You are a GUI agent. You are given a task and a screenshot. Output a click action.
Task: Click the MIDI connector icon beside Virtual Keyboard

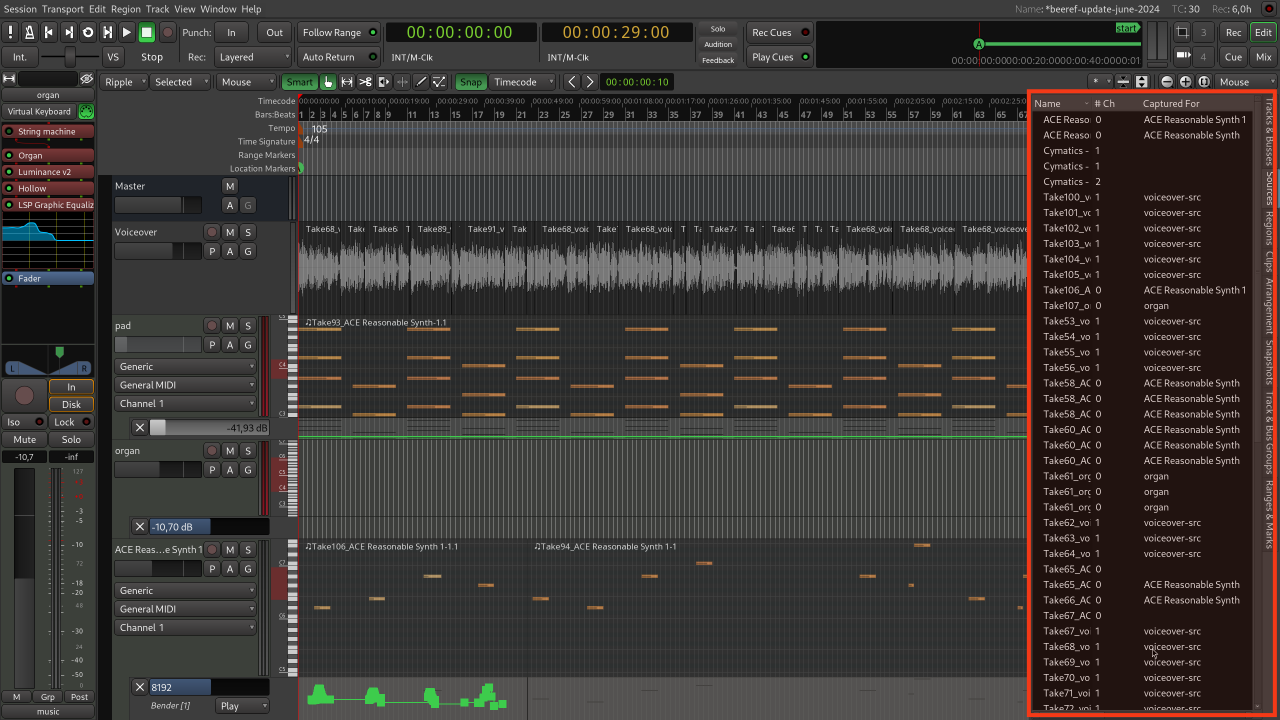click(87, 112)
